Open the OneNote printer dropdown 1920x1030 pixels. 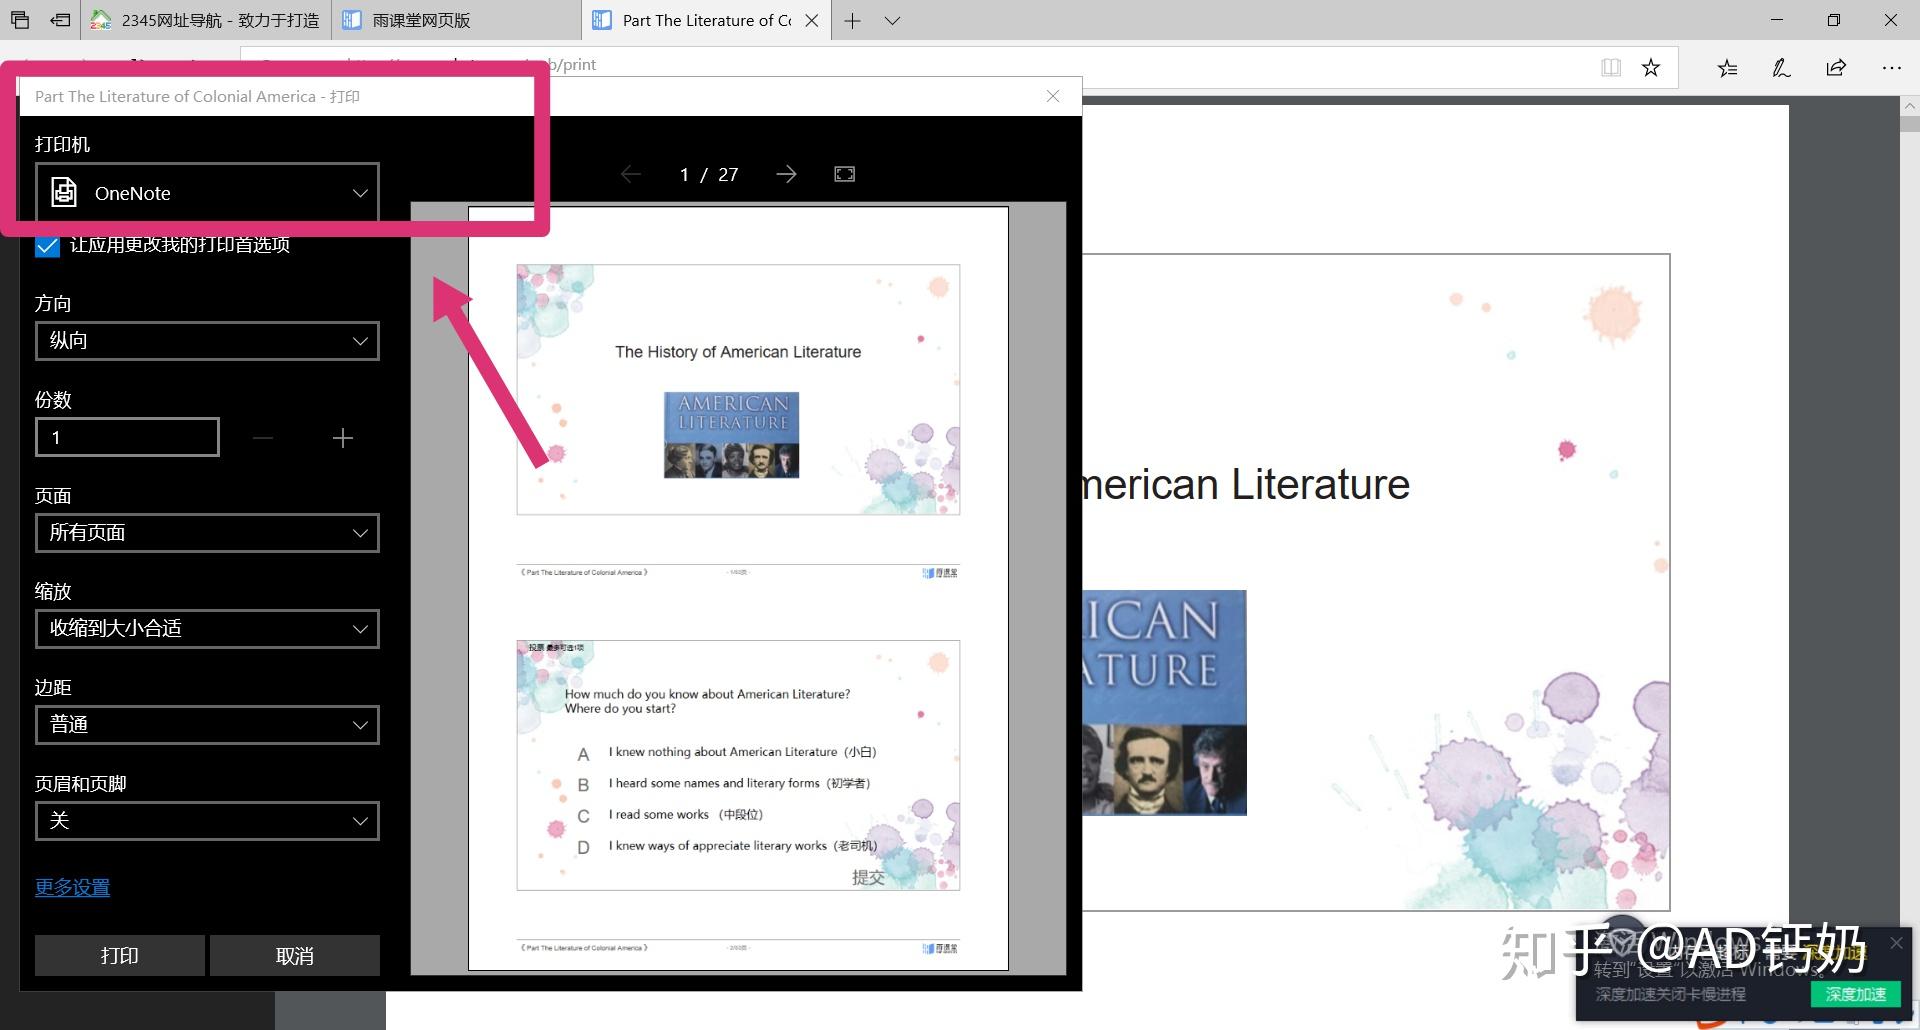tap(207, 193)
